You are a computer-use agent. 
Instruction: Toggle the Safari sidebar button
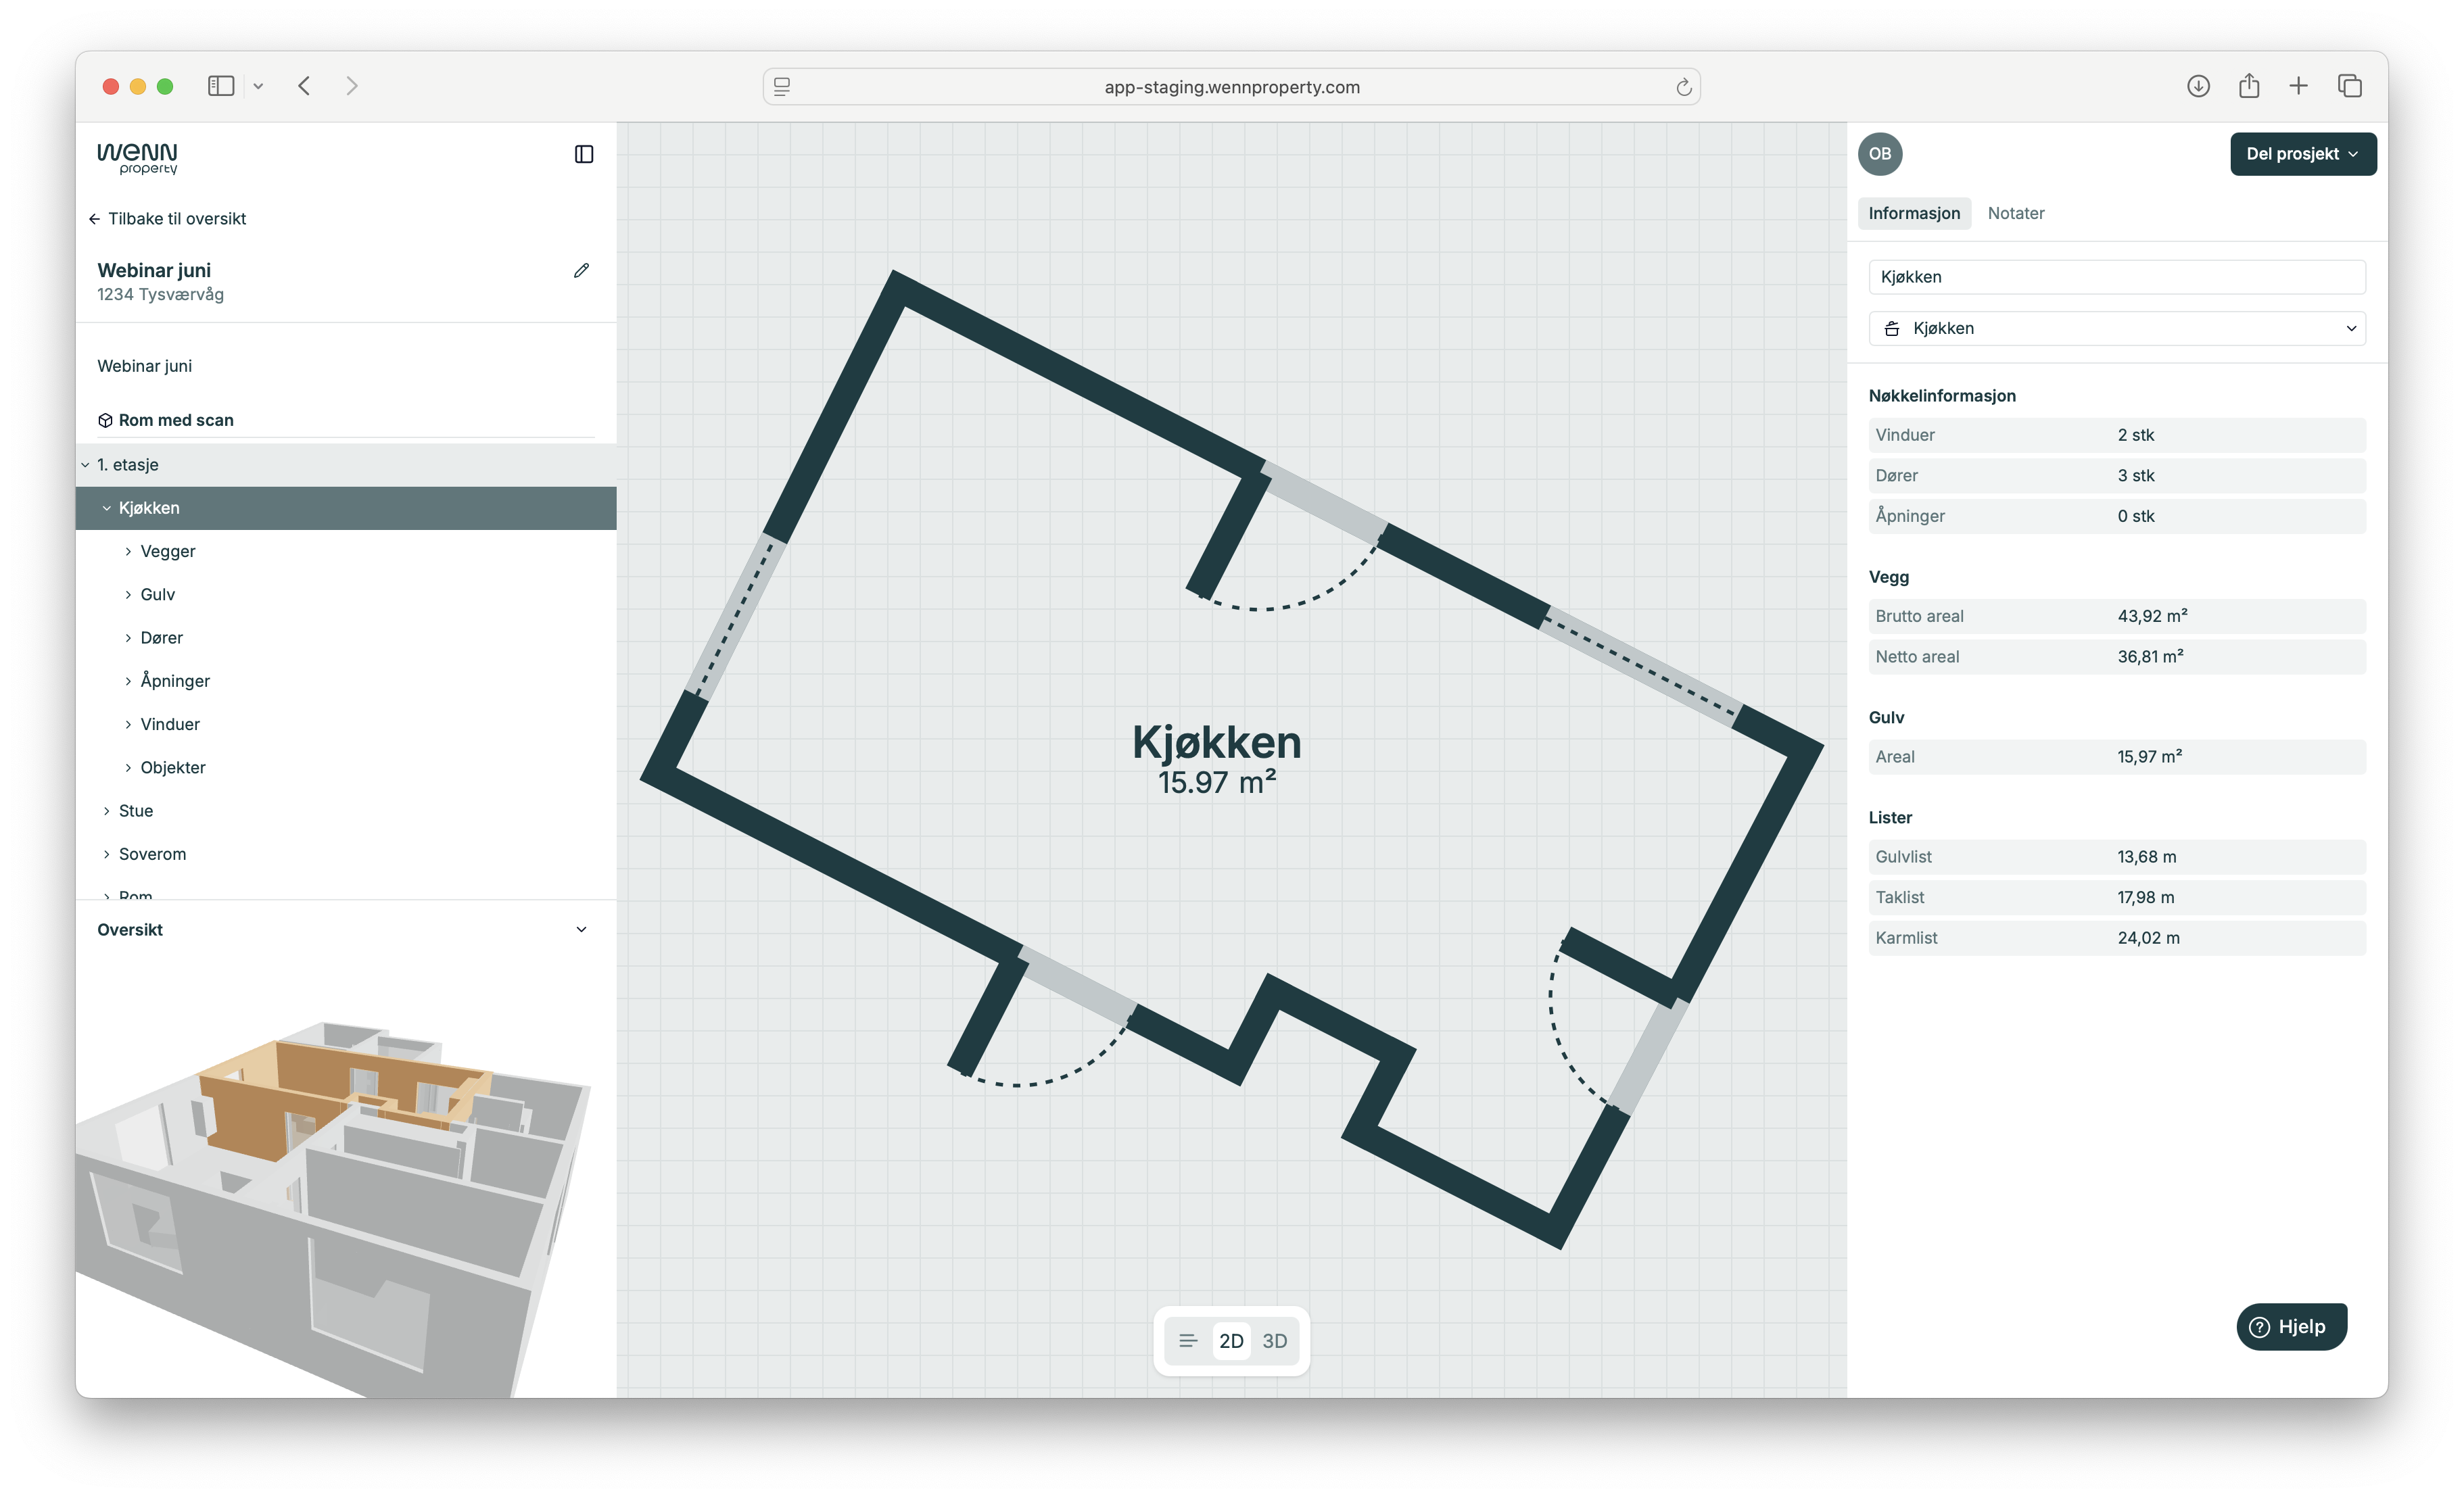point(221,86)
